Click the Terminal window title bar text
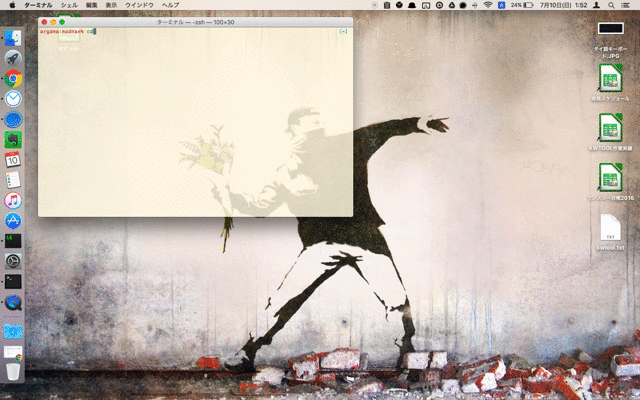This screenshot has height=400, width=640. click(196, 22)
